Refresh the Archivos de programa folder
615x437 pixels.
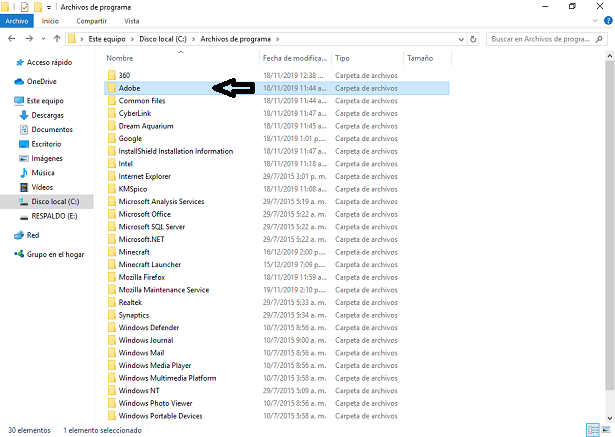[x=473, y=39]
